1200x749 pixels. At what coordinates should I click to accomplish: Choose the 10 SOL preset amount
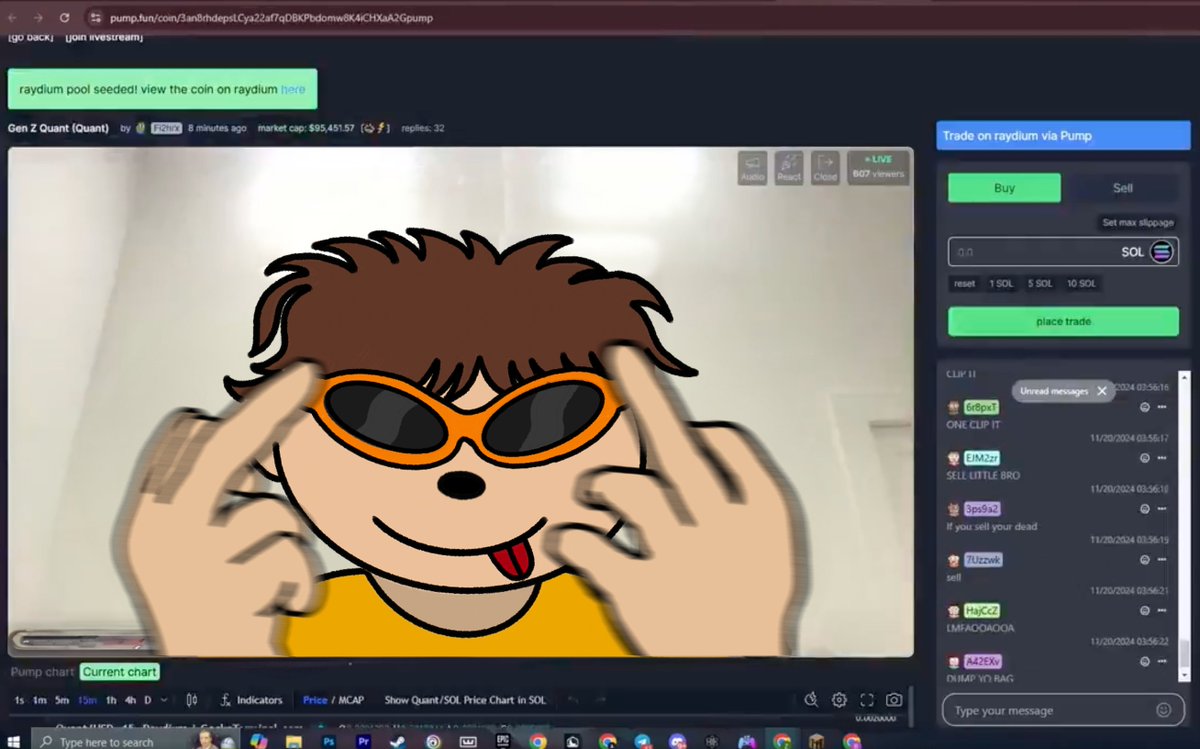pos(1081,284)
